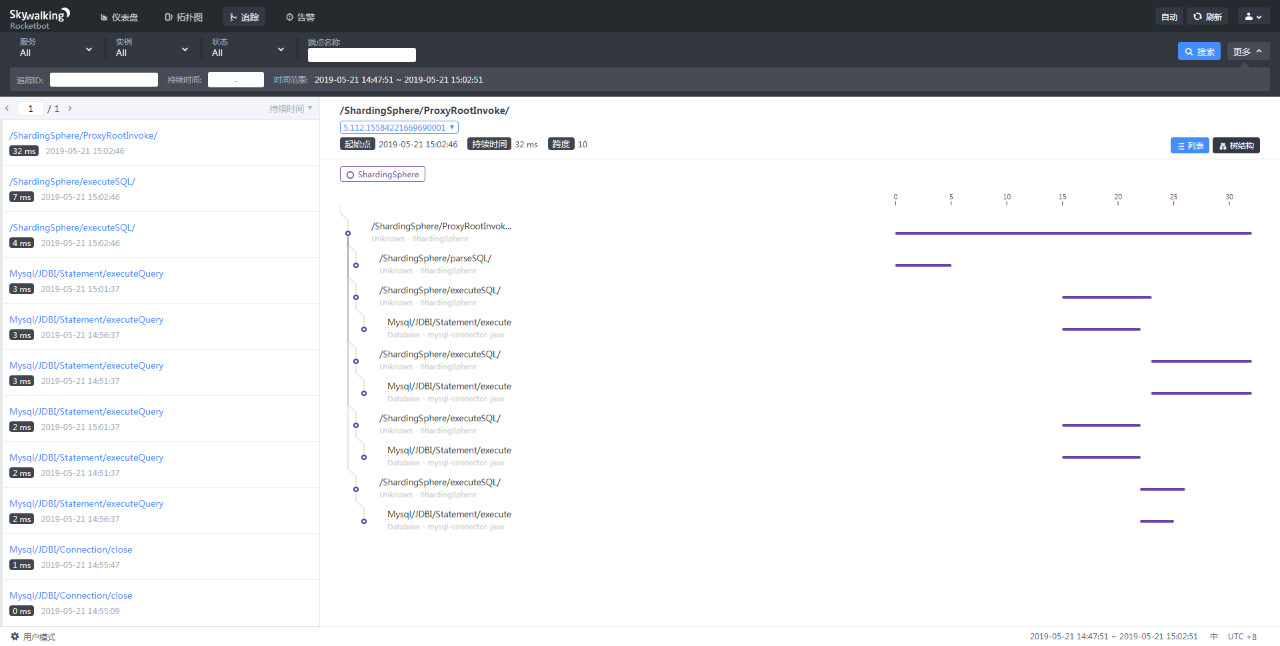Switch to the topology (拓扑图) tab
1280x646 pixels.
183,17
